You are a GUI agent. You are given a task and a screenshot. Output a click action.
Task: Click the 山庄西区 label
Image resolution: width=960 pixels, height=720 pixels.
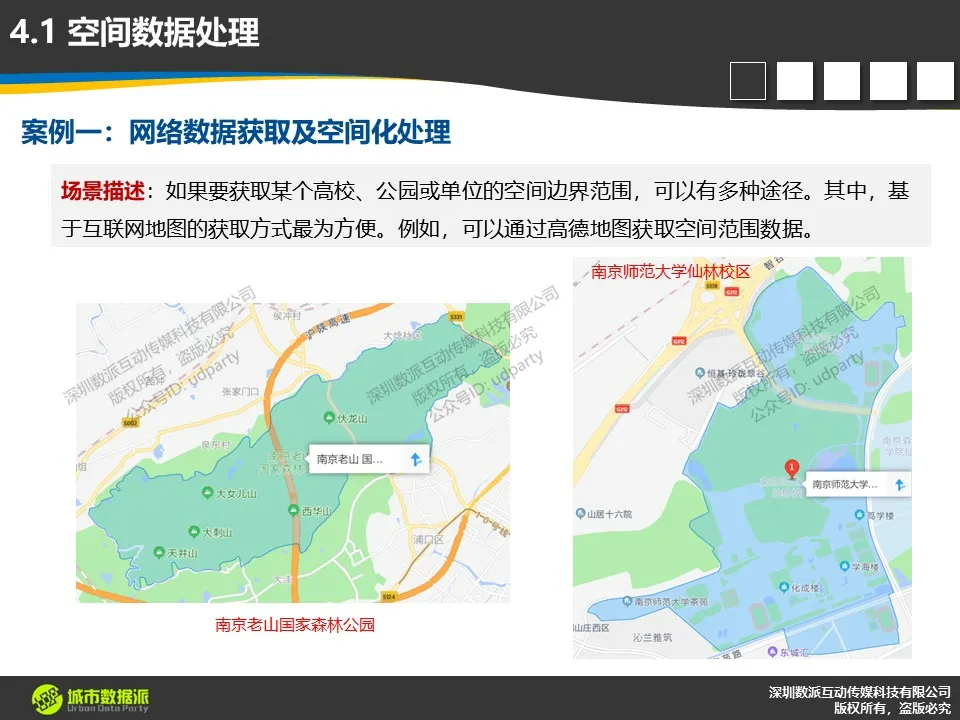pos(591,628)
